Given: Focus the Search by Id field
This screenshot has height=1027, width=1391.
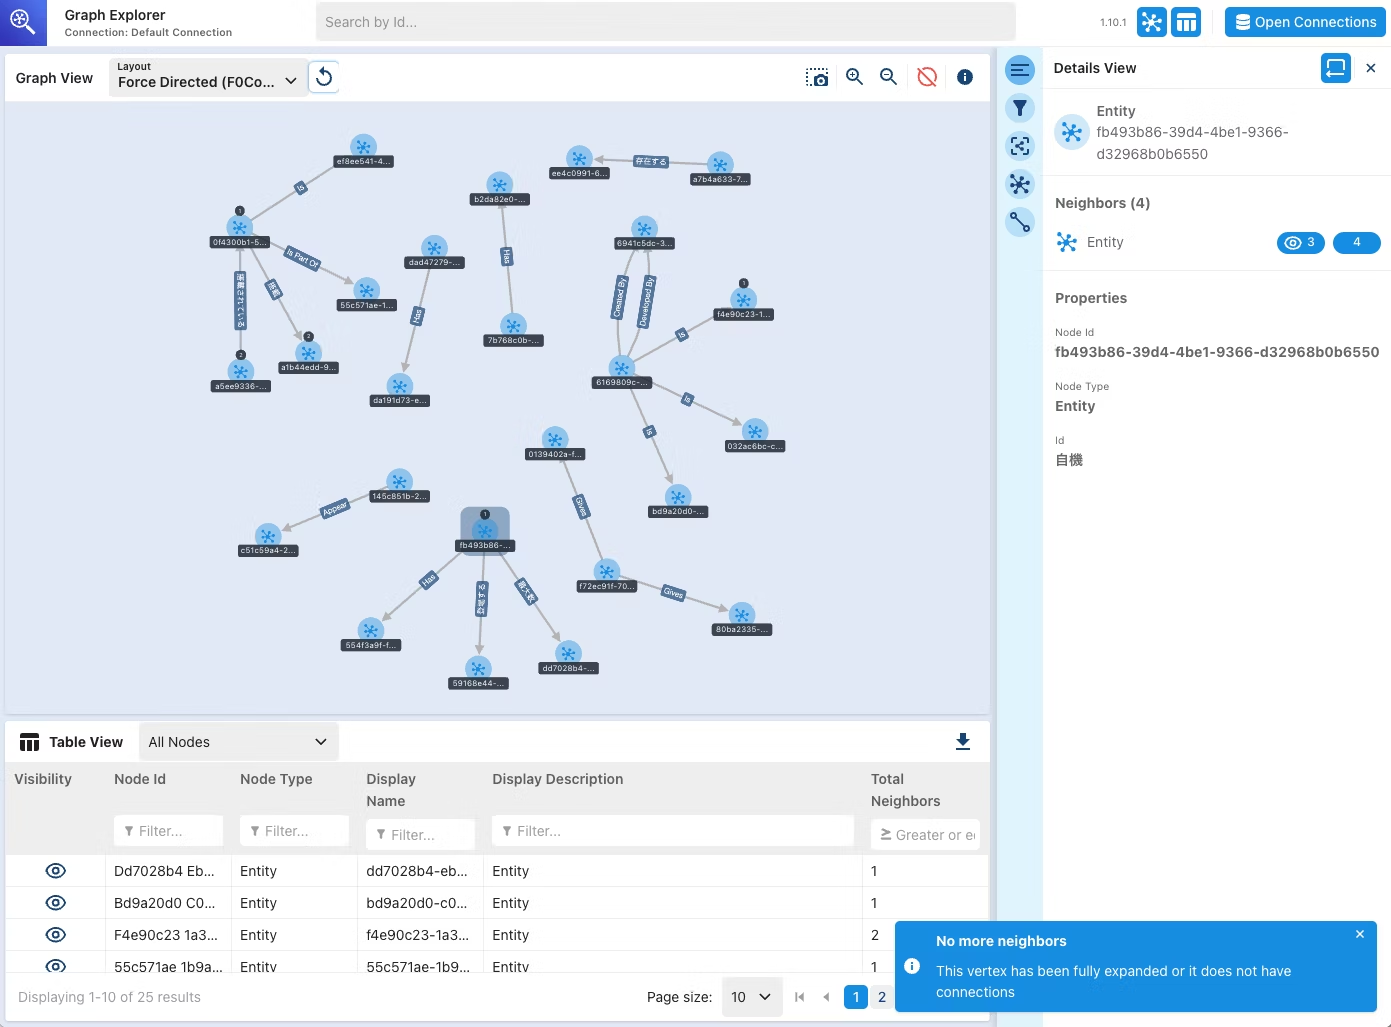Looking at the screenshot, I should tap(665, 22).
